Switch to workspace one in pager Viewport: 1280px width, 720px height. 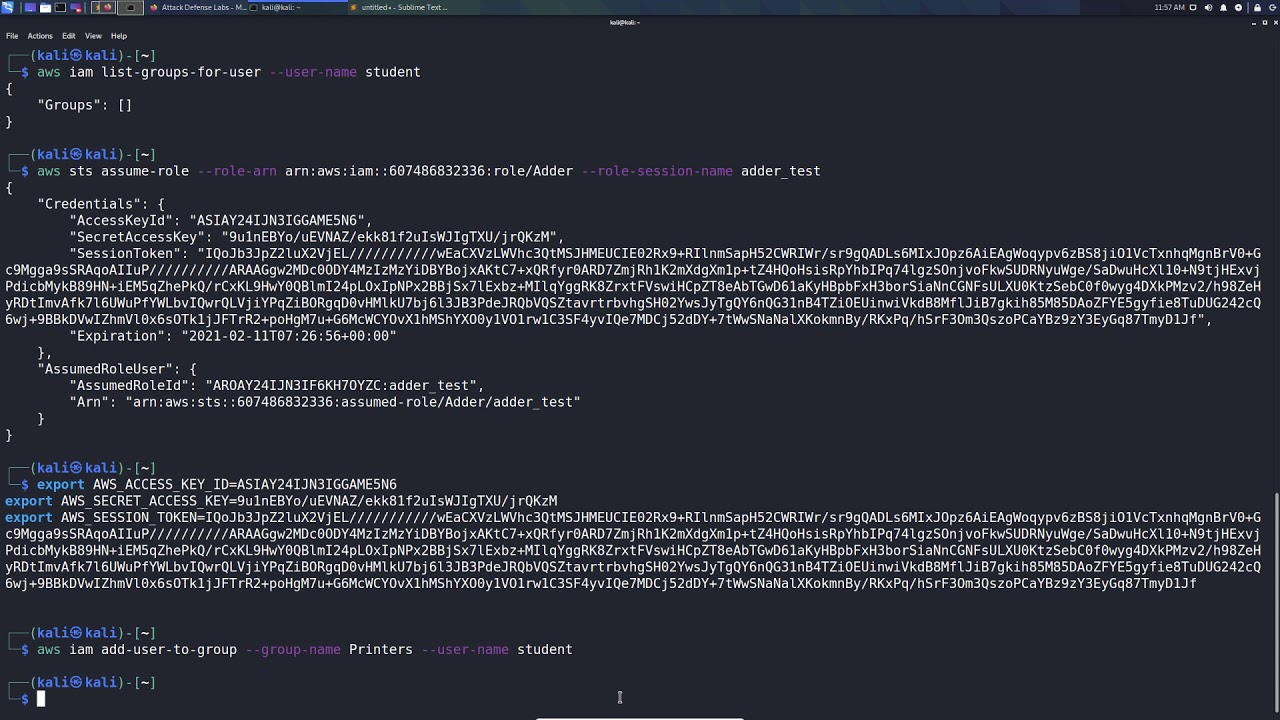(x=104, y=7)
